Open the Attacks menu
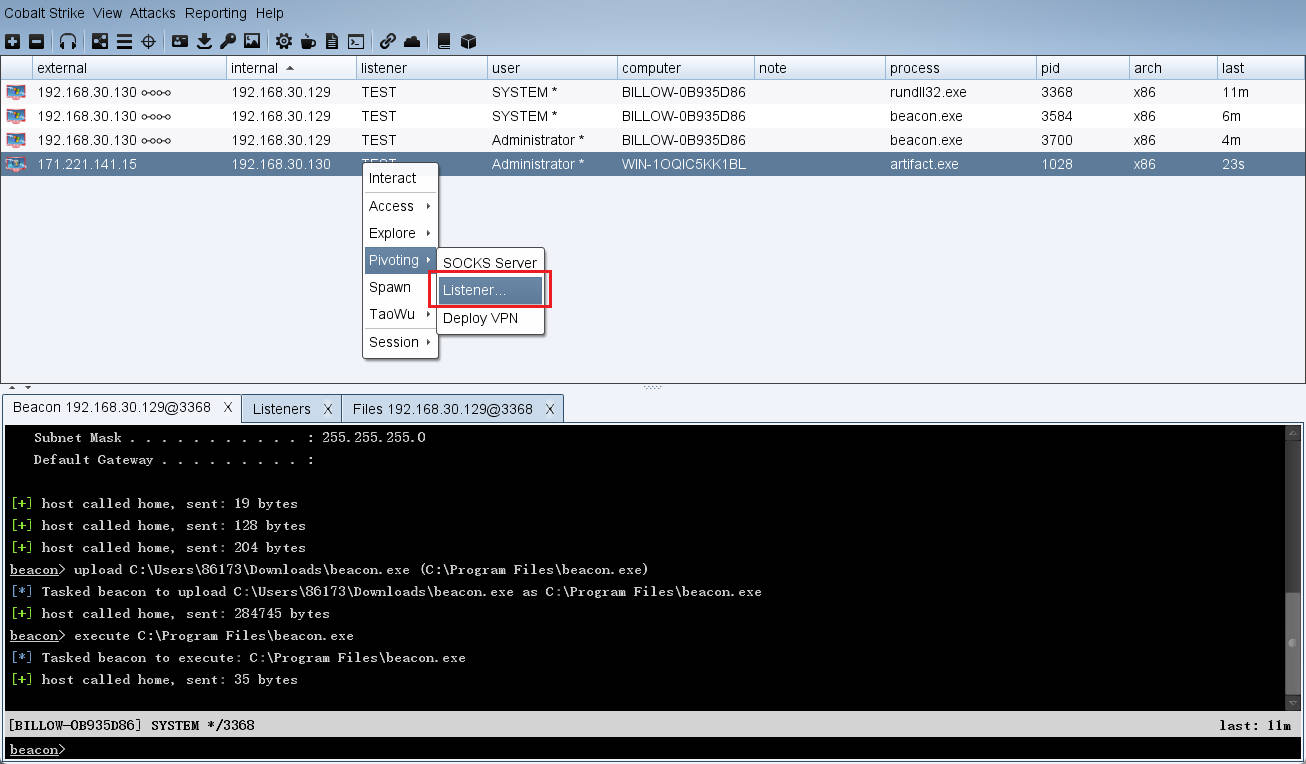This screenshot has width=1306, height=764. tap(153, 13)
